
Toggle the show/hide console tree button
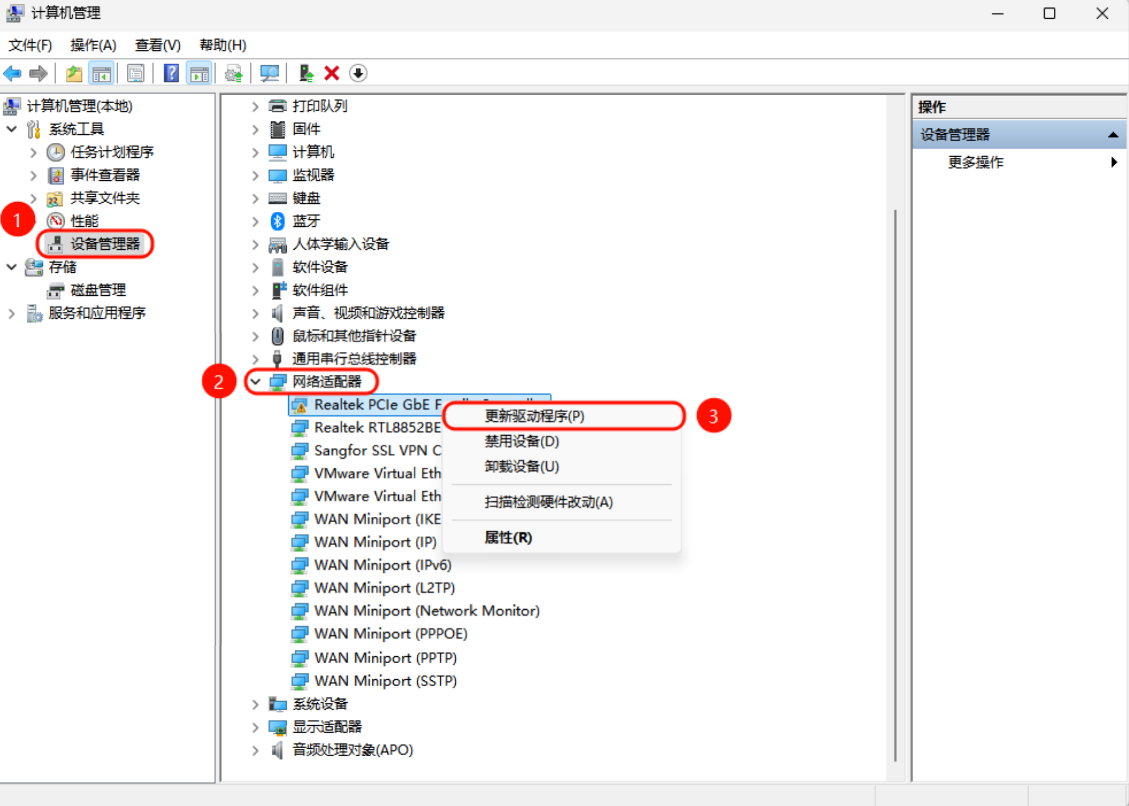[101, 73]
